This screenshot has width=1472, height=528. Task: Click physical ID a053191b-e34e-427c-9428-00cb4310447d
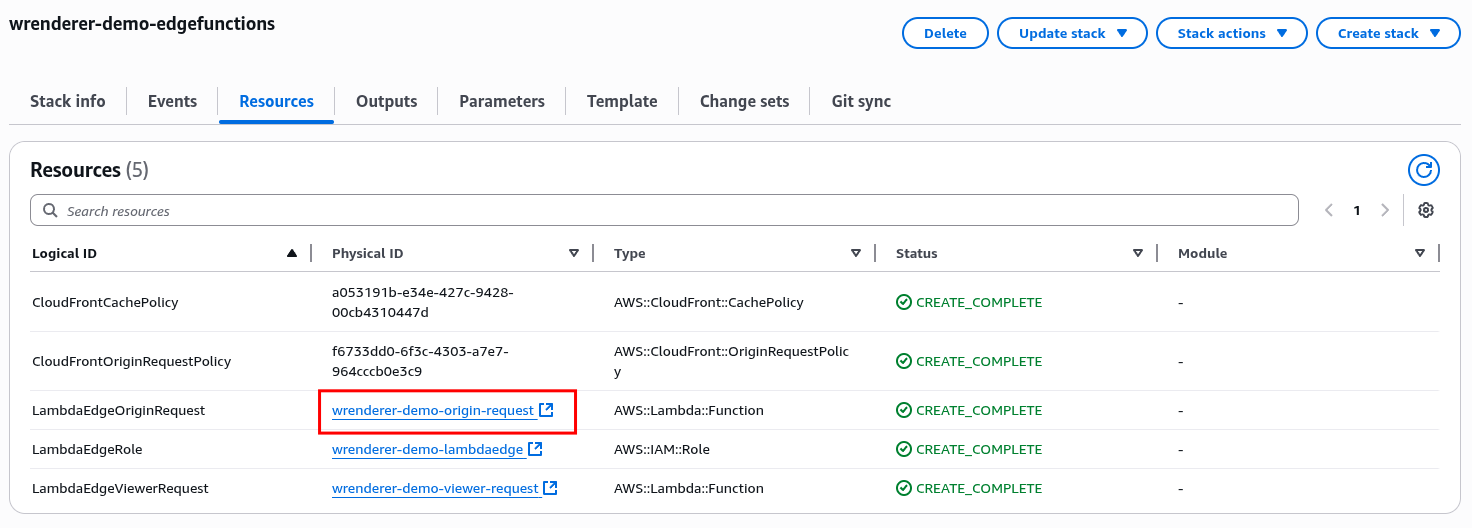tap(423, 302)
